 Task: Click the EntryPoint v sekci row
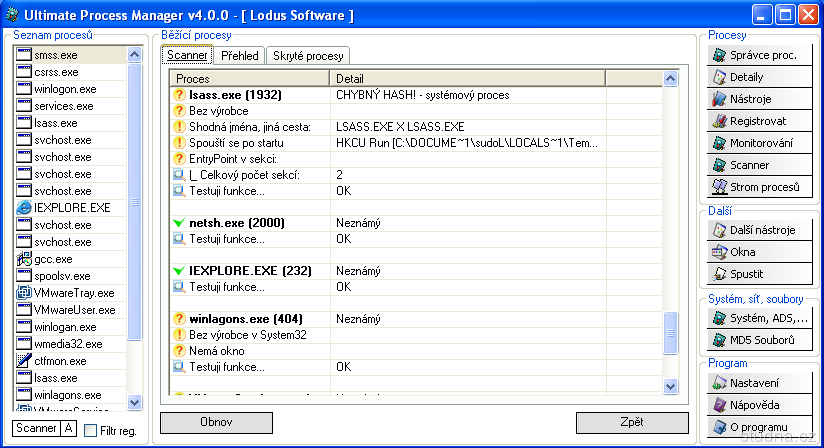415,159
